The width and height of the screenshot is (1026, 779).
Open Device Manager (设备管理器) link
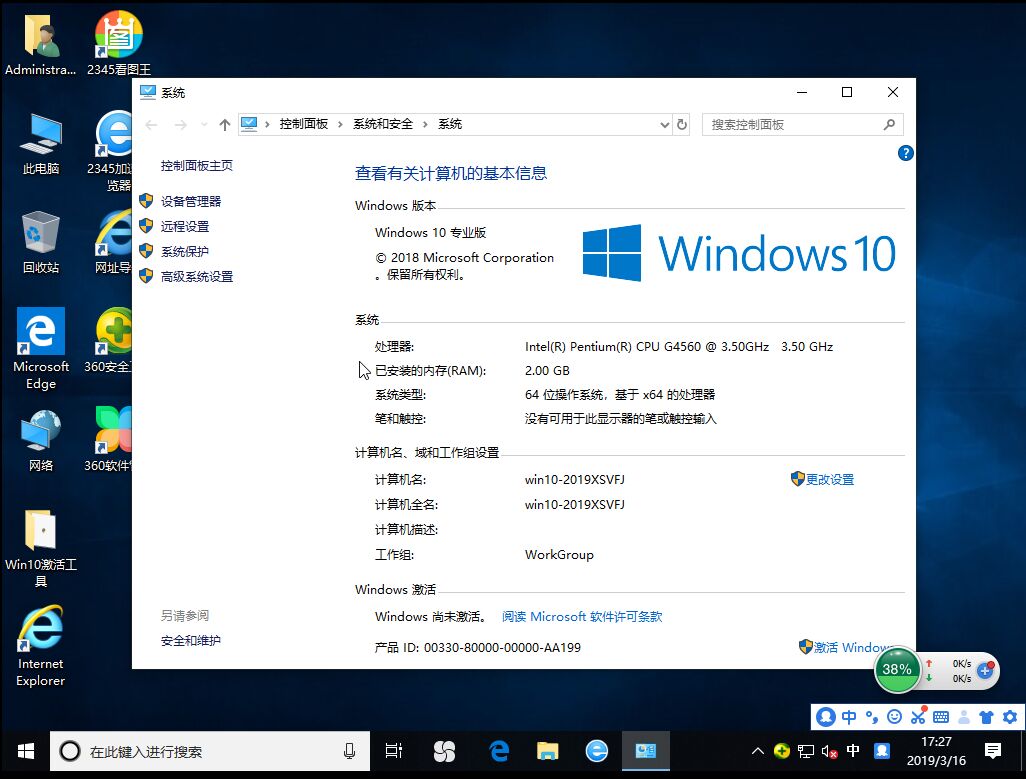click(x=191, y=201)
